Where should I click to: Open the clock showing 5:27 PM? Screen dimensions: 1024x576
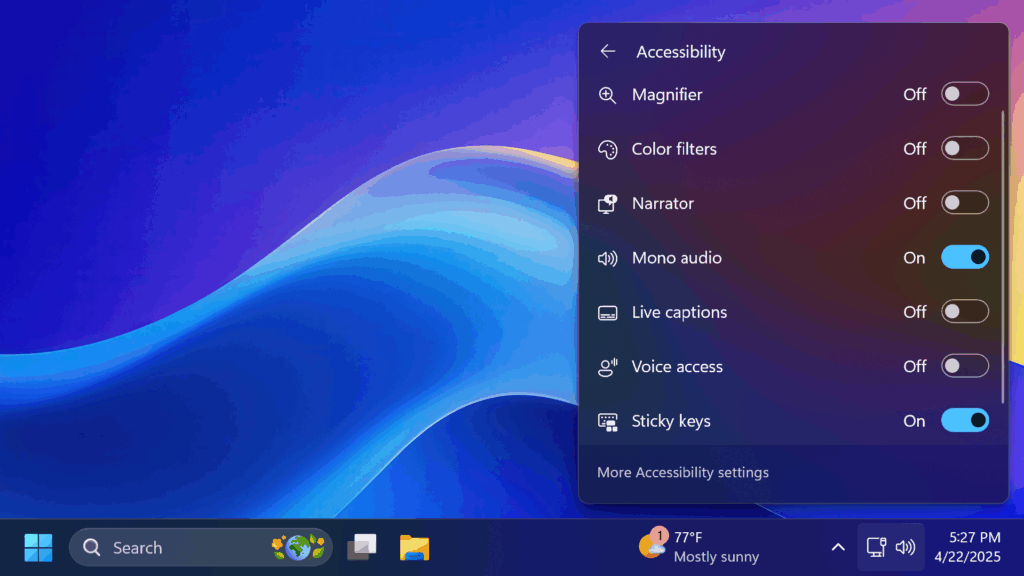point(967,547)
